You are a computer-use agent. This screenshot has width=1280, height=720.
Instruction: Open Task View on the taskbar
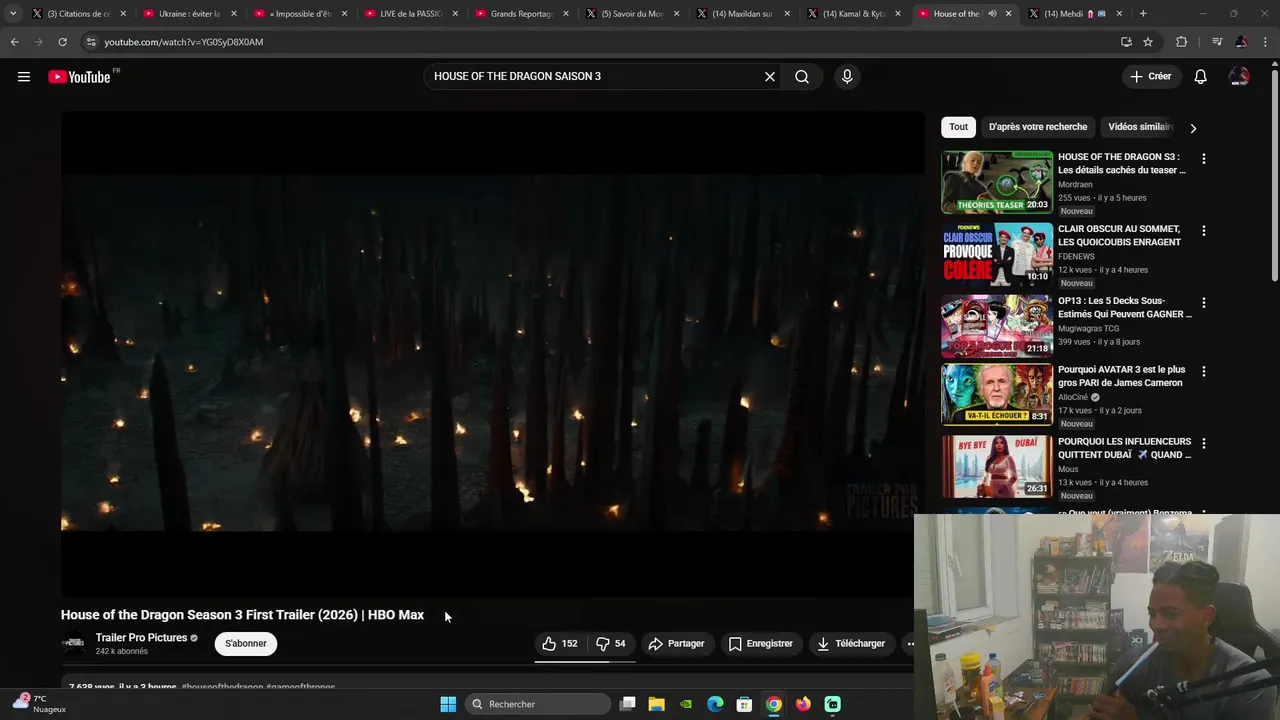[x=628, y=704]
